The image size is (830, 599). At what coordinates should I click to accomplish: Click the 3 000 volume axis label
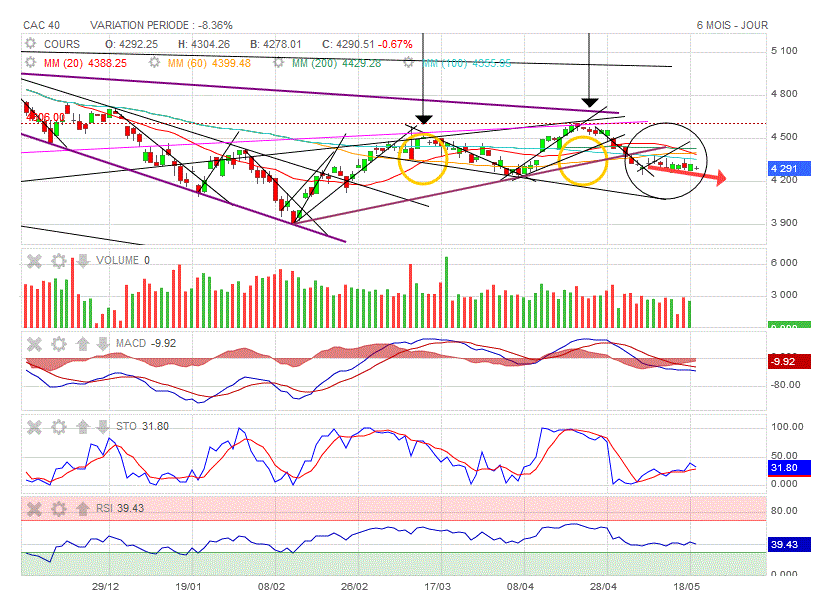click(x=784, y=295)
